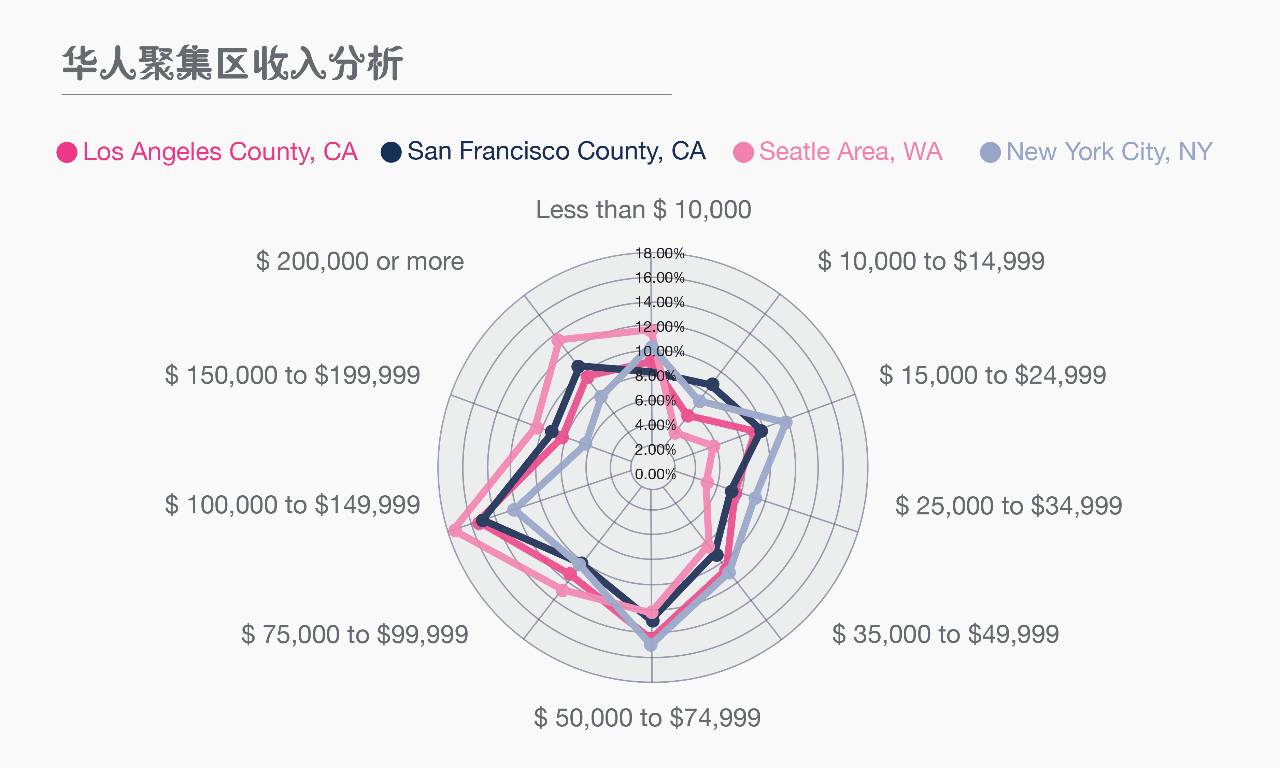Select the Los Angeles County, CA legend label
Screen dimensions: 1280x768
pos(220,152)
